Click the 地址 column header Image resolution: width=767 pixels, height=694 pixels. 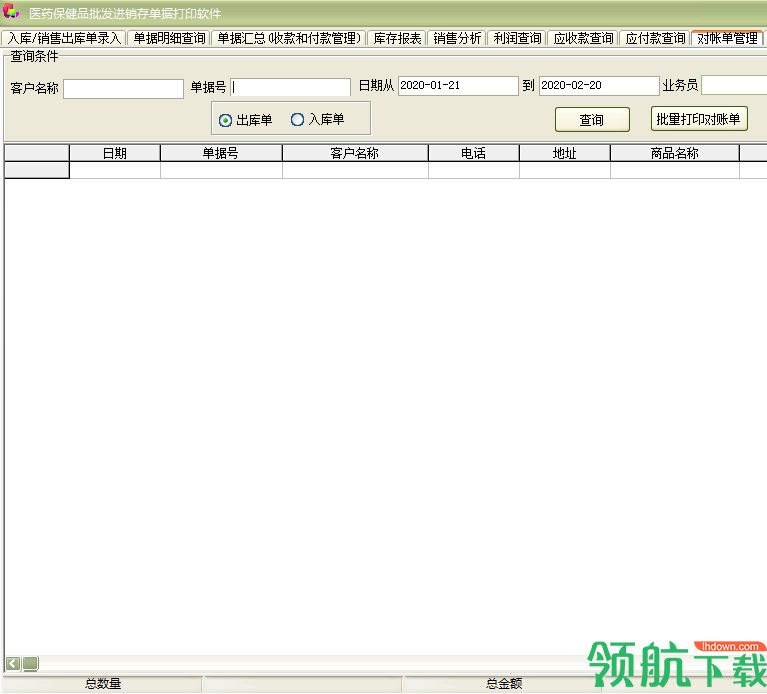pyautogui.click(x=564, y=153)
